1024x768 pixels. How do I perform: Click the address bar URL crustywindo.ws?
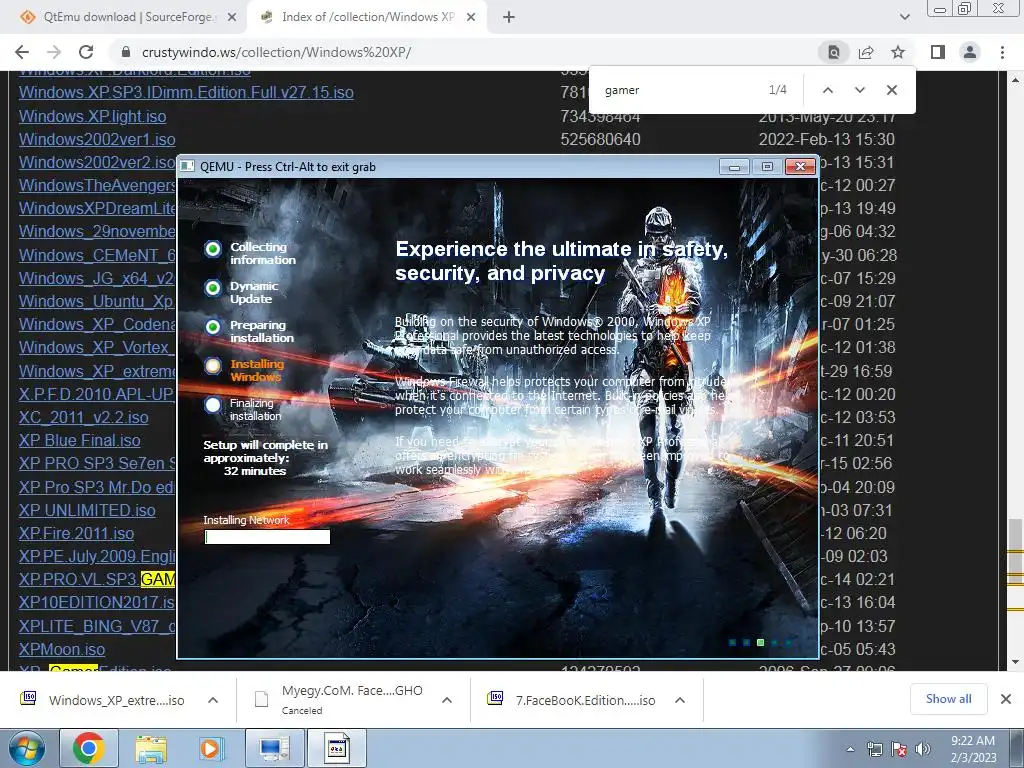tap(276, 52)
